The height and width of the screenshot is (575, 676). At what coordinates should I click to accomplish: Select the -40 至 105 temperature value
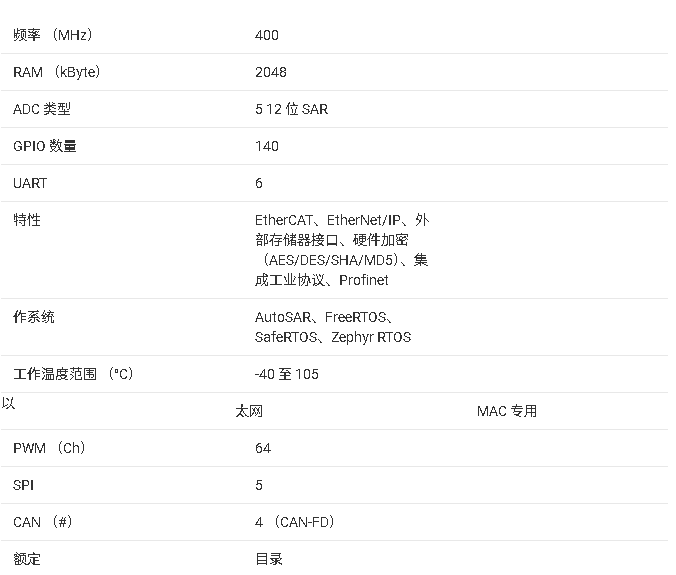coord(287,374)
